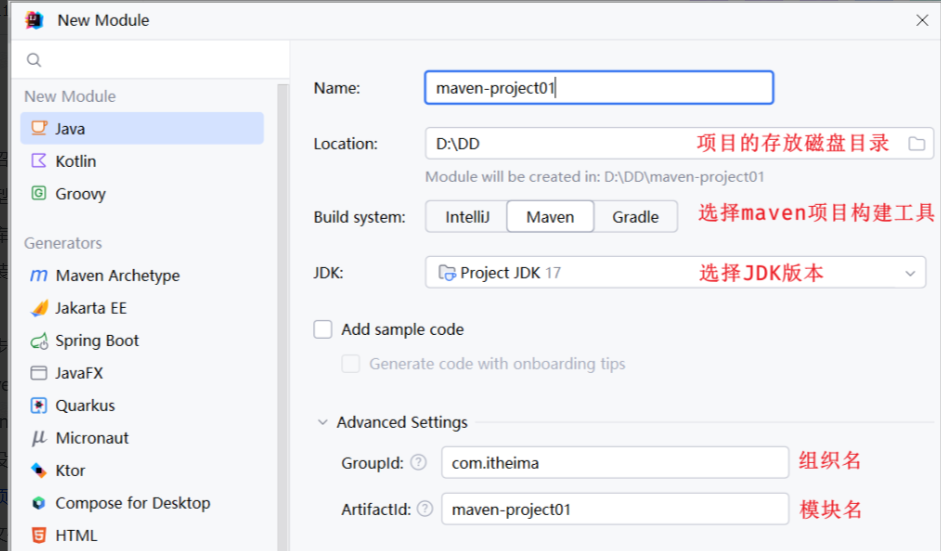Image resolution: width=941 pixels, height=551 pixels.
Task: Open the JDK version dropdown
Action: [909, 273]
